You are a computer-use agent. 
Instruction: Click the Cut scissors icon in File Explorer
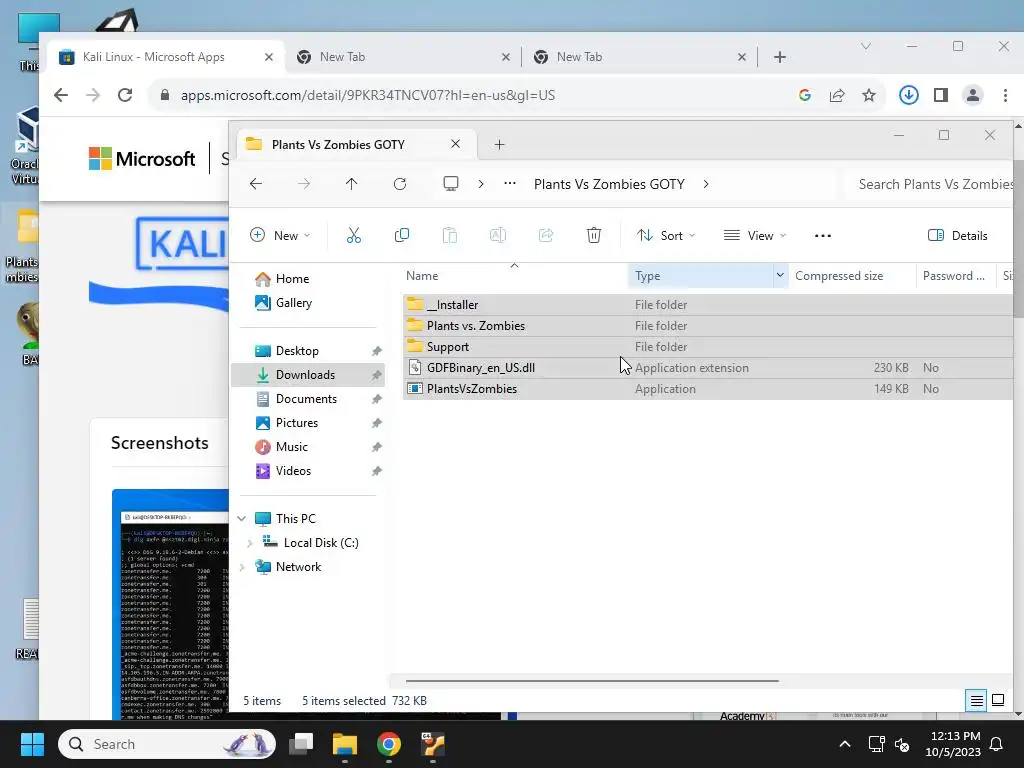353,236
